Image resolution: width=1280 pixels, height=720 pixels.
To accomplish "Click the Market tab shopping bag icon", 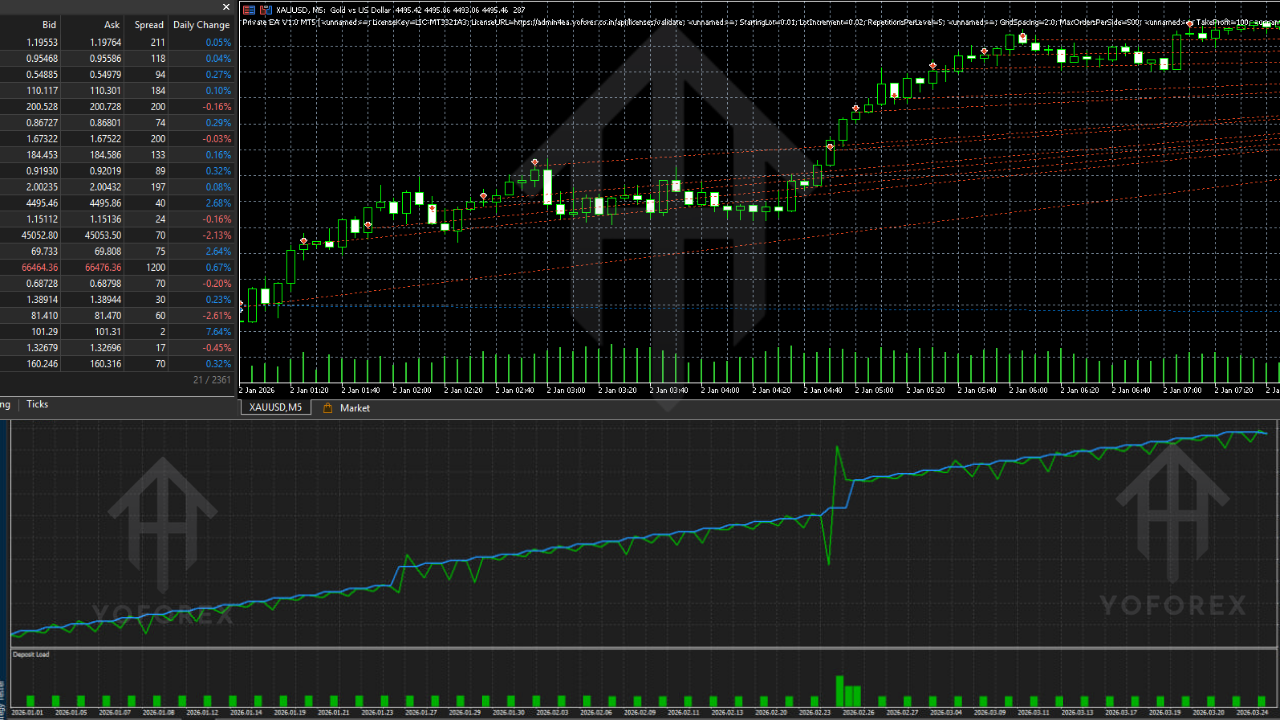I will pyautogui.click(x=328, y=408).
